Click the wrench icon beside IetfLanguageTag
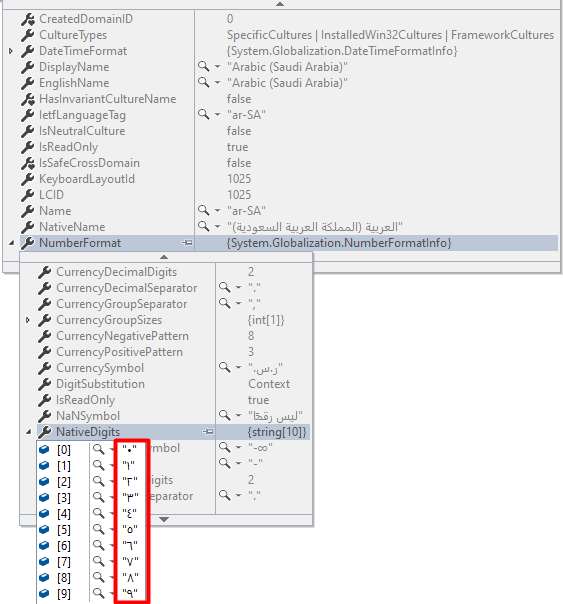The width and height of the screenshot is (563, 604). (28, 115)
